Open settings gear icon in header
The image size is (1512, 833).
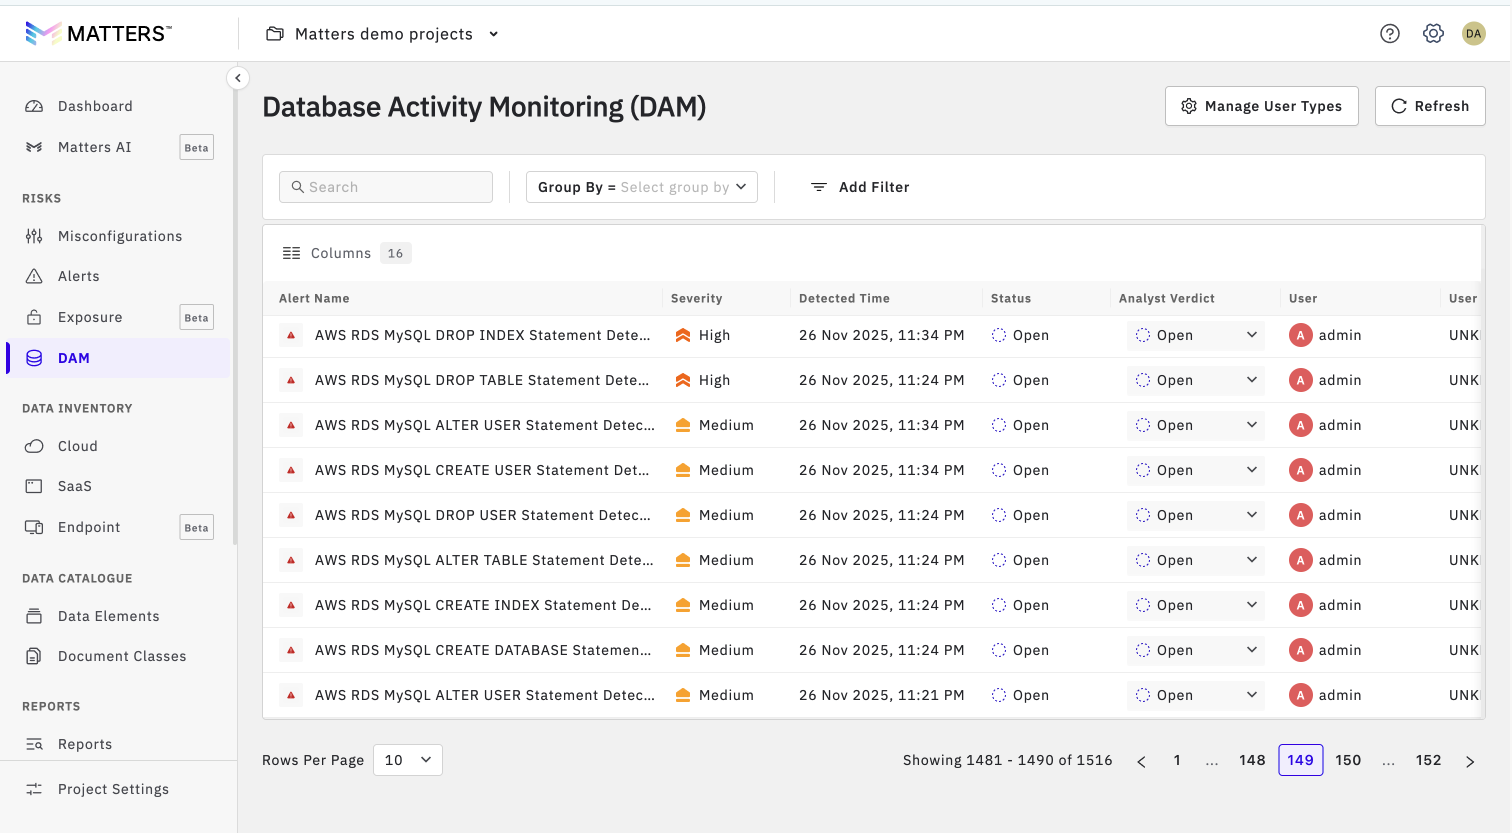coord(1433,34)
